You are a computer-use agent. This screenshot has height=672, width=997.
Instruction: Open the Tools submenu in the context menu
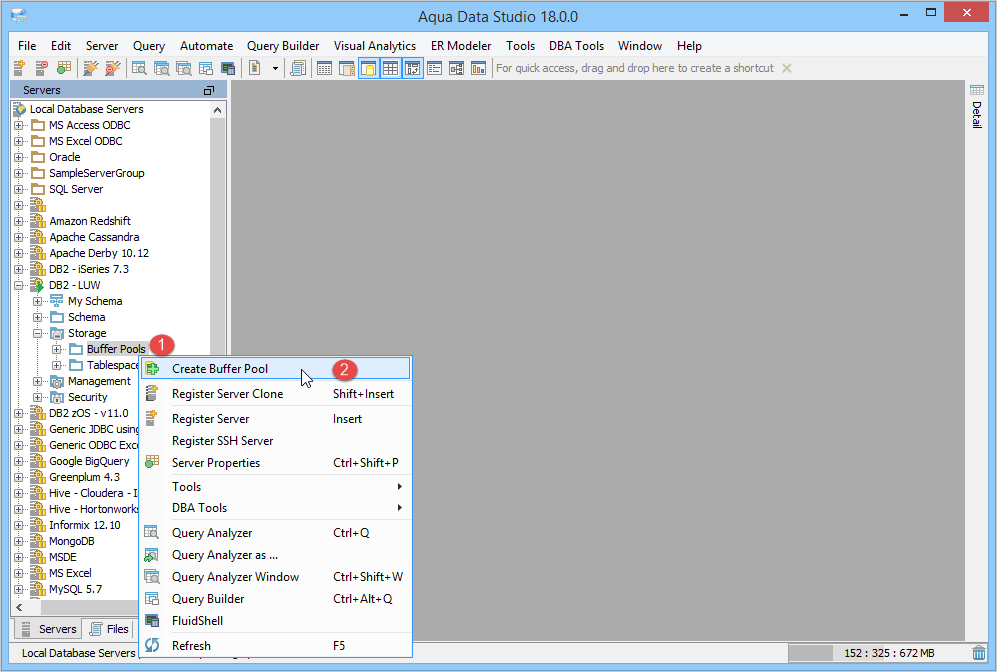tap(276, 486)
